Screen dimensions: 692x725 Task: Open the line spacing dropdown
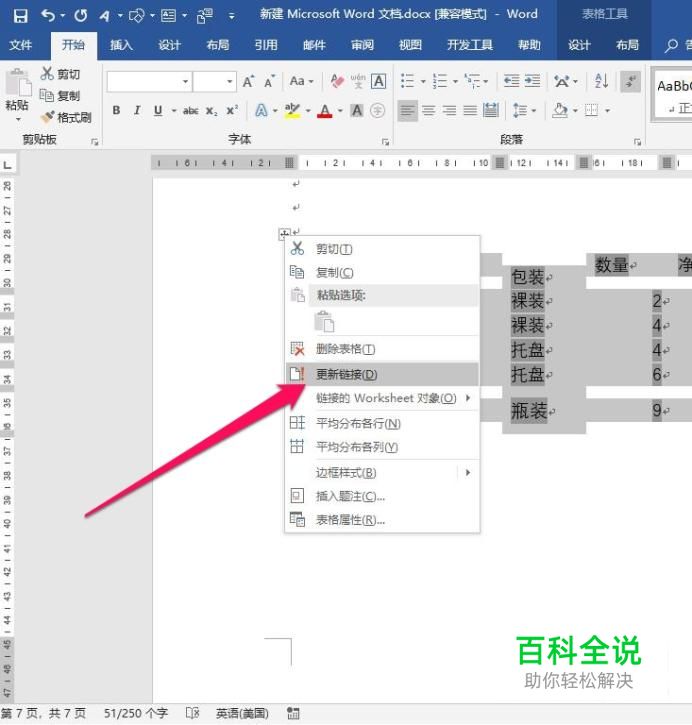[525, 111]
